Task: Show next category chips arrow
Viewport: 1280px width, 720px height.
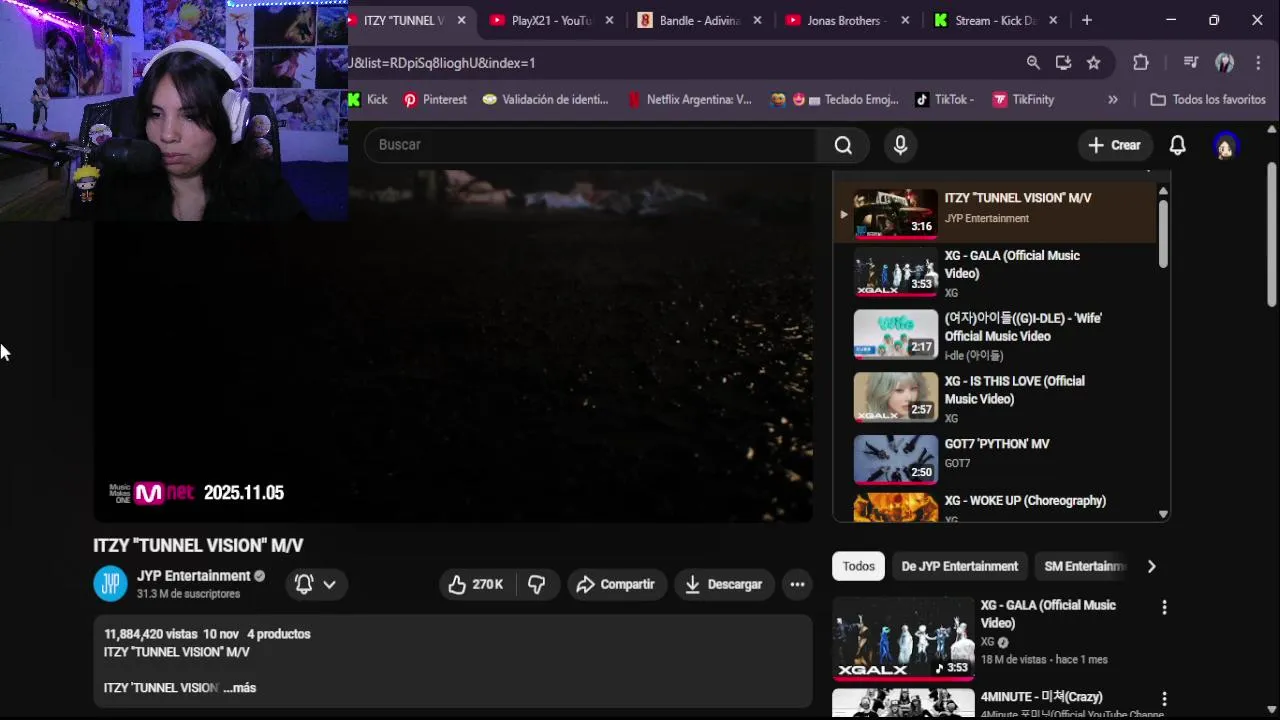Action: pyautogui.click(x=1151, y=566)
